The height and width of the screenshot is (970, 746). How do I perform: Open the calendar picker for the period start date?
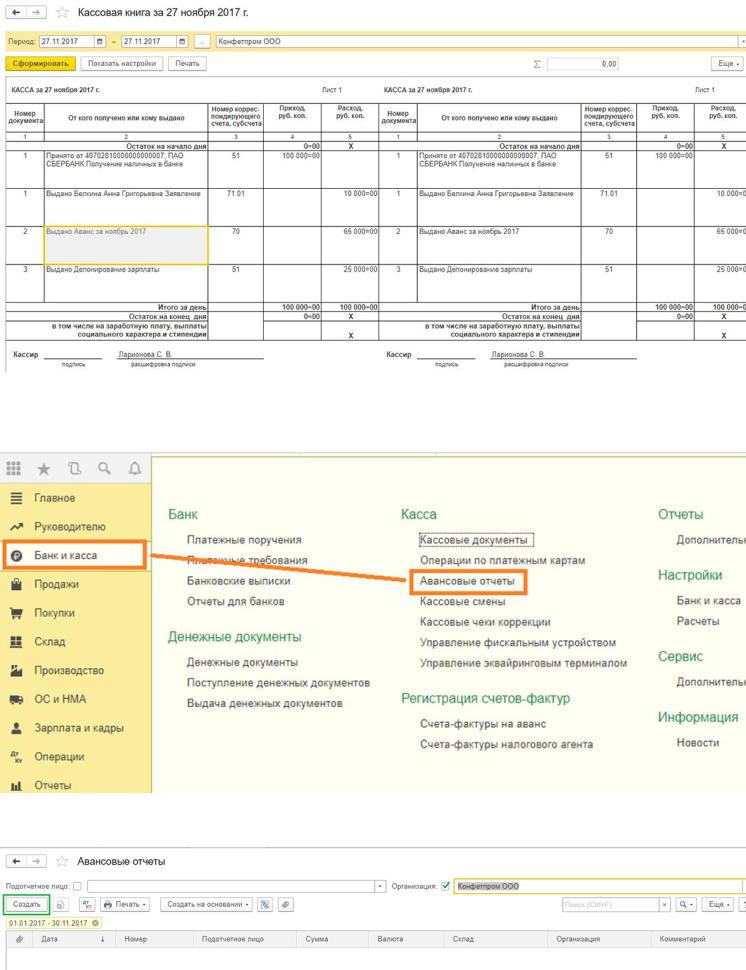click(99, 41)
